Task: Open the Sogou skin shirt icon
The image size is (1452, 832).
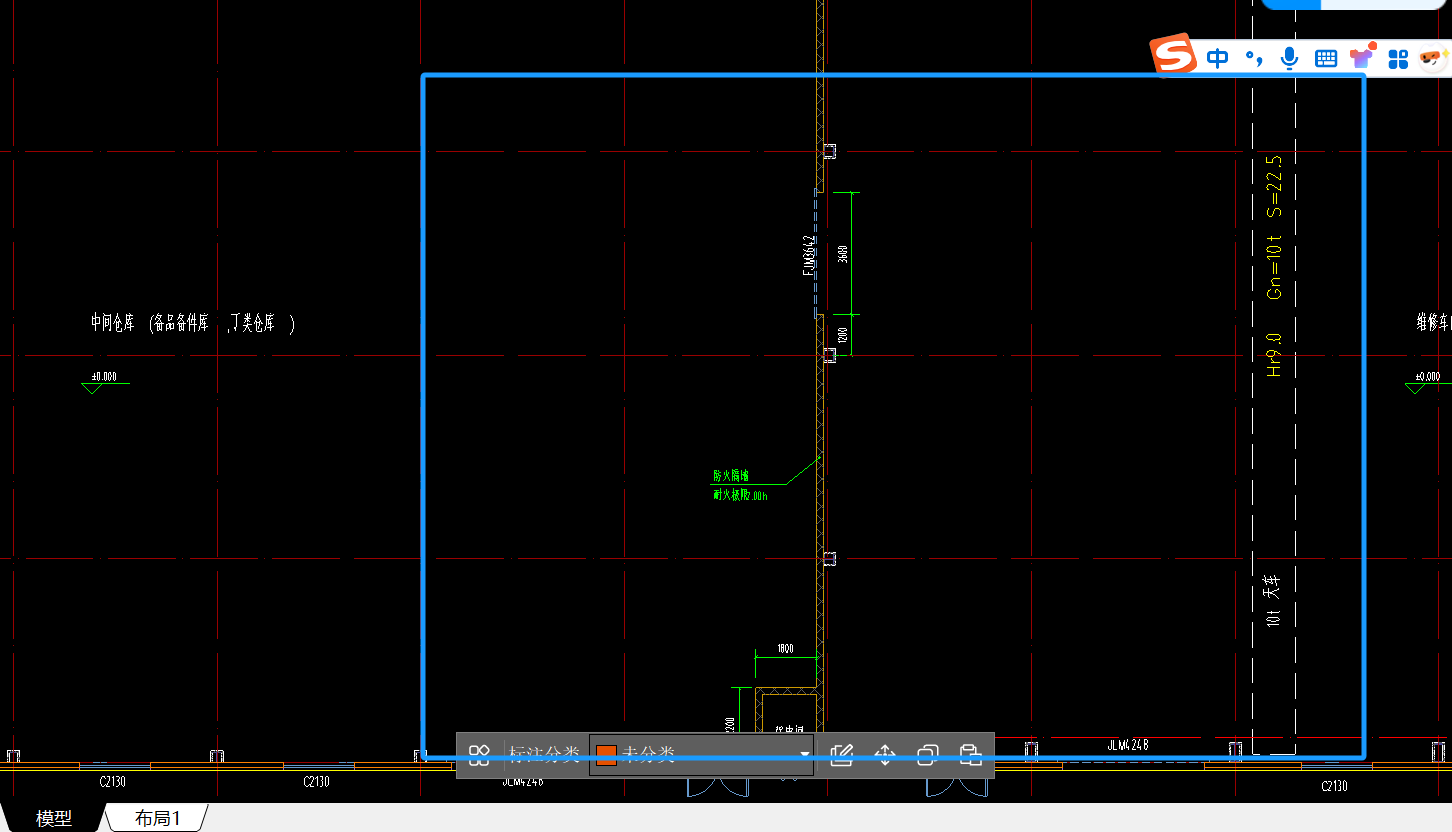Action: coord(1362,56)
